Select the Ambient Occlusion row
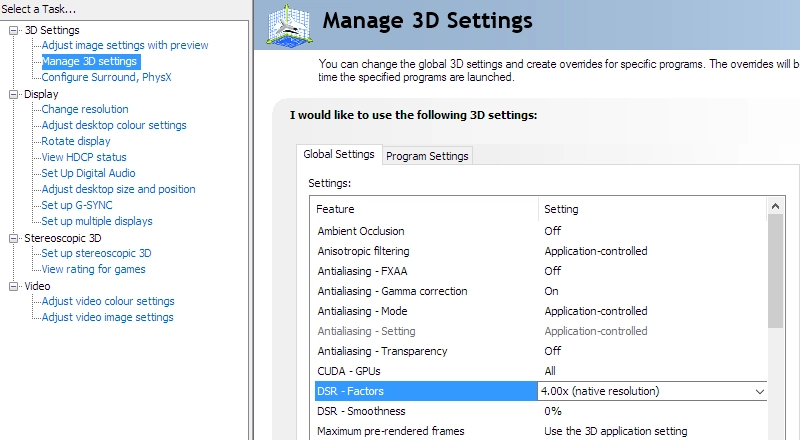800x440 pixels. pos(541,231)
